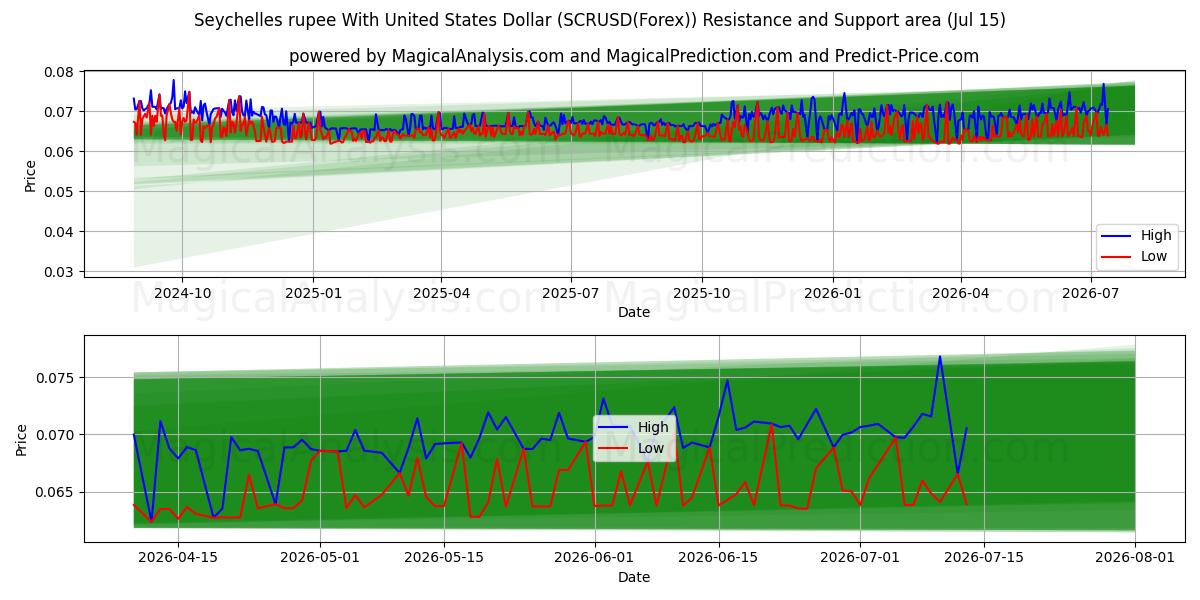
Task: Click the upper chart 'Price' axis label
Action: click(30, 176)
